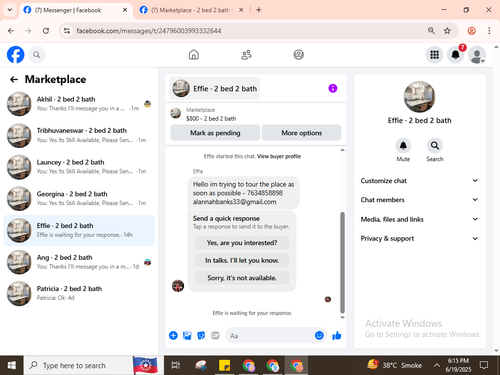This screenshot has width=500, height=375.
Task: Open a new browser tab
Action: coord(259,10)
